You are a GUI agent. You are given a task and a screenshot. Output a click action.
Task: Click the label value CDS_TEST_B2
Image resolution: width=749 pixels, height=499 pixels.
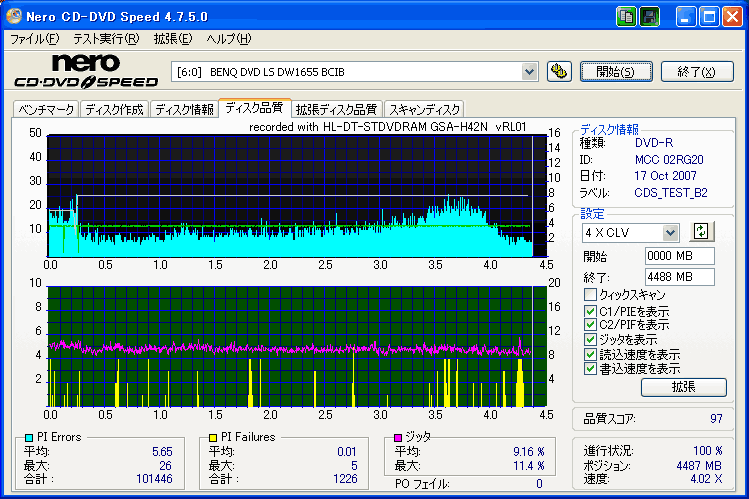pos(671,192)
